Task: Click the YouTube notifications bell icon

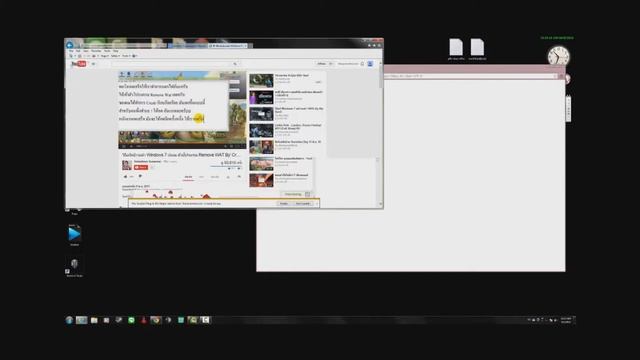Action: click(362, 64)
